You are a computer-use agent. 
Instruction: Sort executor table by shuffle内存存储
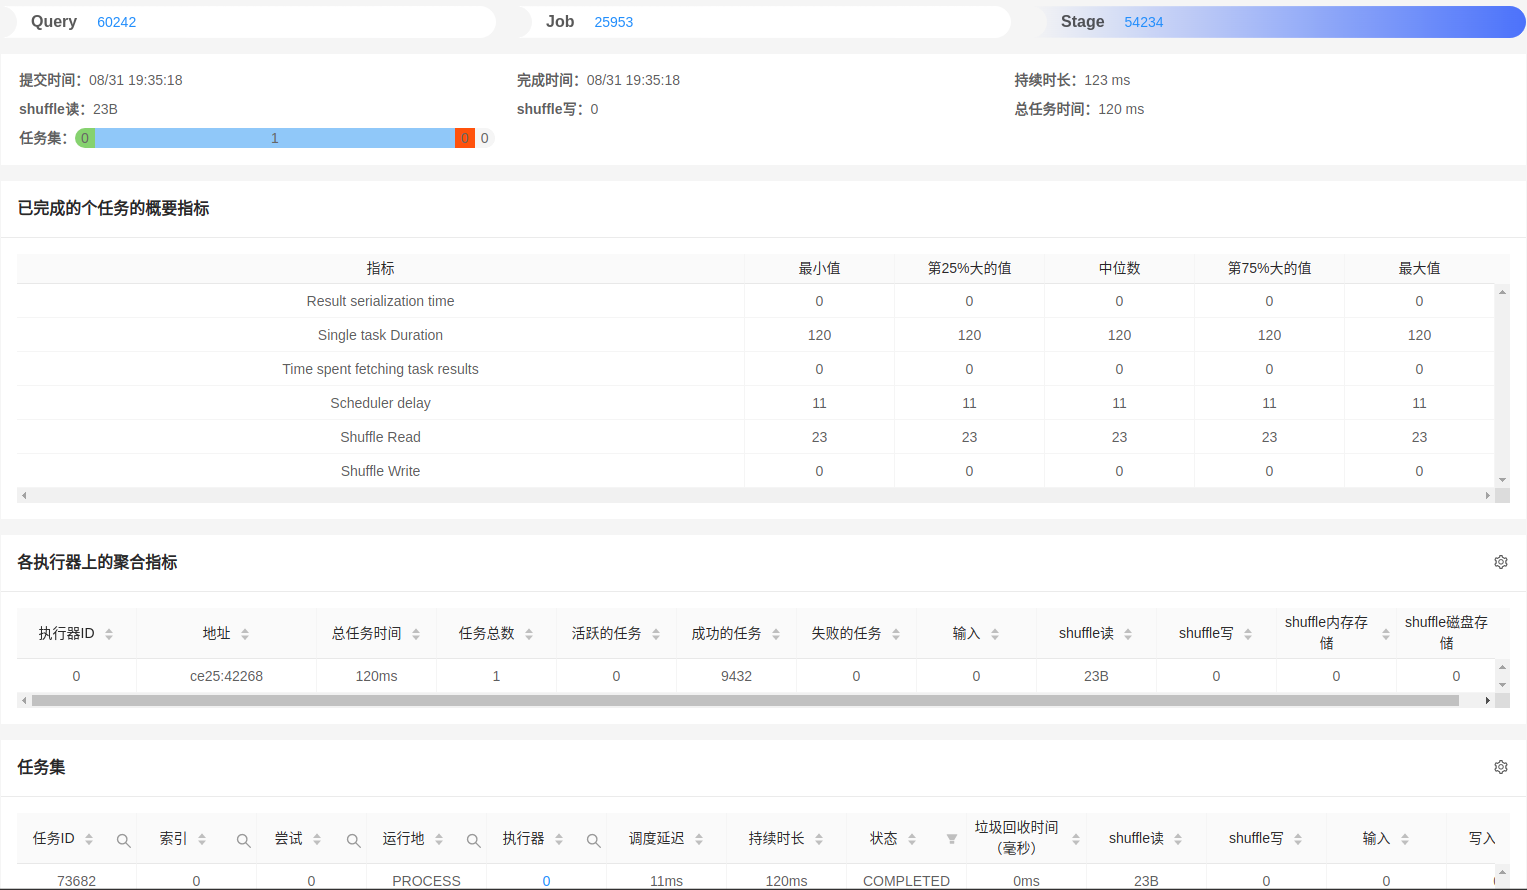point(1386,634)
